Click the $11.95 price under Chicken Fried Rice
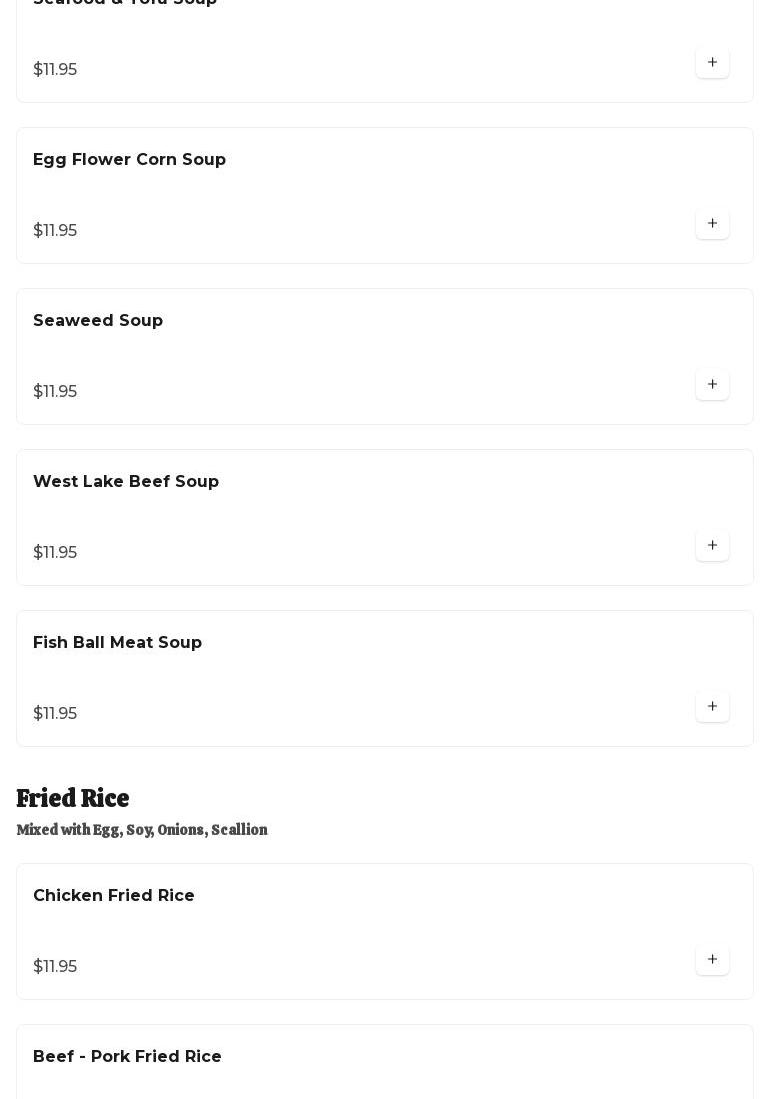This screenshot has height=1099, width=770. pyautogui.click(x=55, y=967)
